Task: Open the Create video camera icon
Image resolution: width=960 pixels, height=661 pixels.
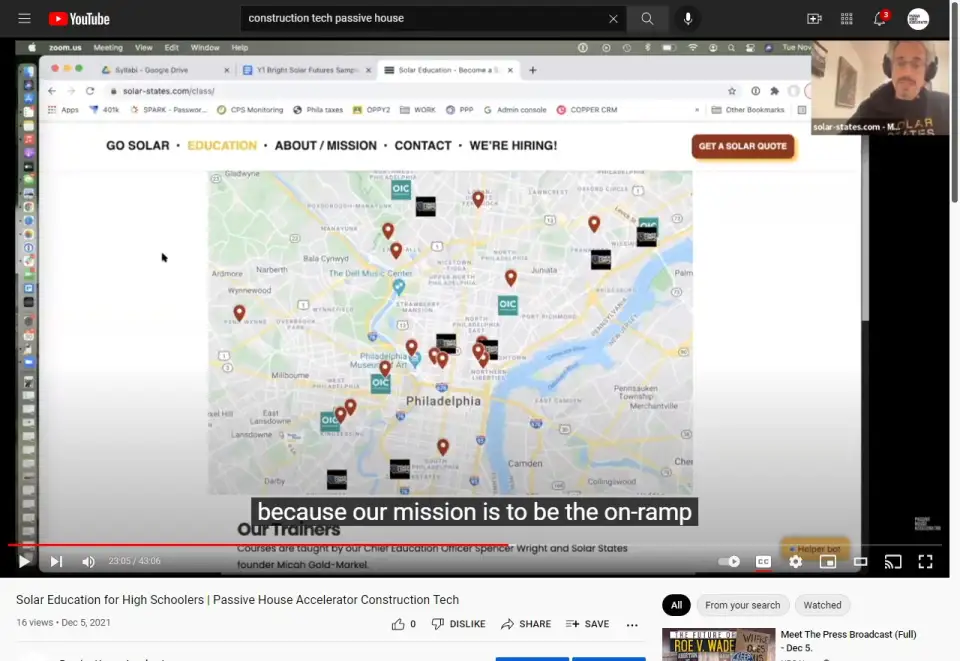Action: click(x=814, y=19)
